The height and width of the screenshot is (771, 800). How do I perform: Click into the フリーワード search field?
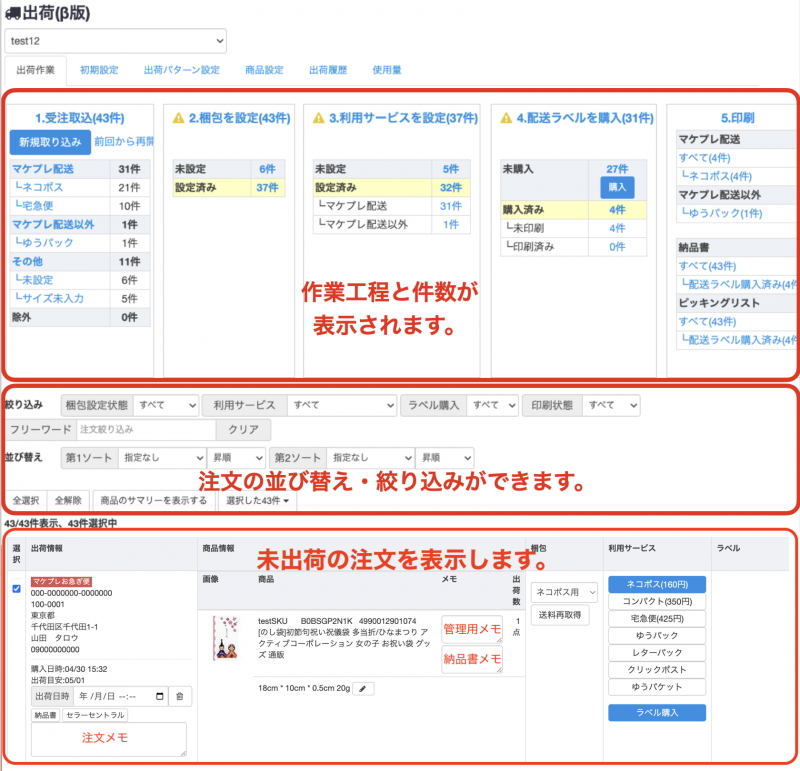146,430
